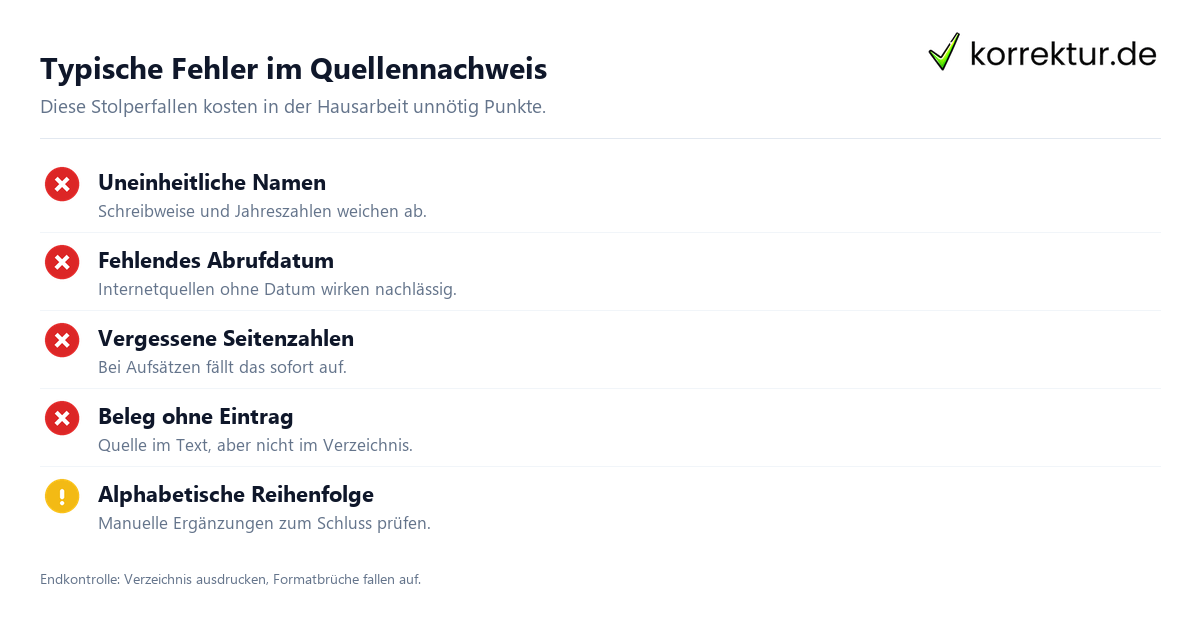Click the red X icon beside Fehlendes Abrufdatum

click(x=62, y=262)
